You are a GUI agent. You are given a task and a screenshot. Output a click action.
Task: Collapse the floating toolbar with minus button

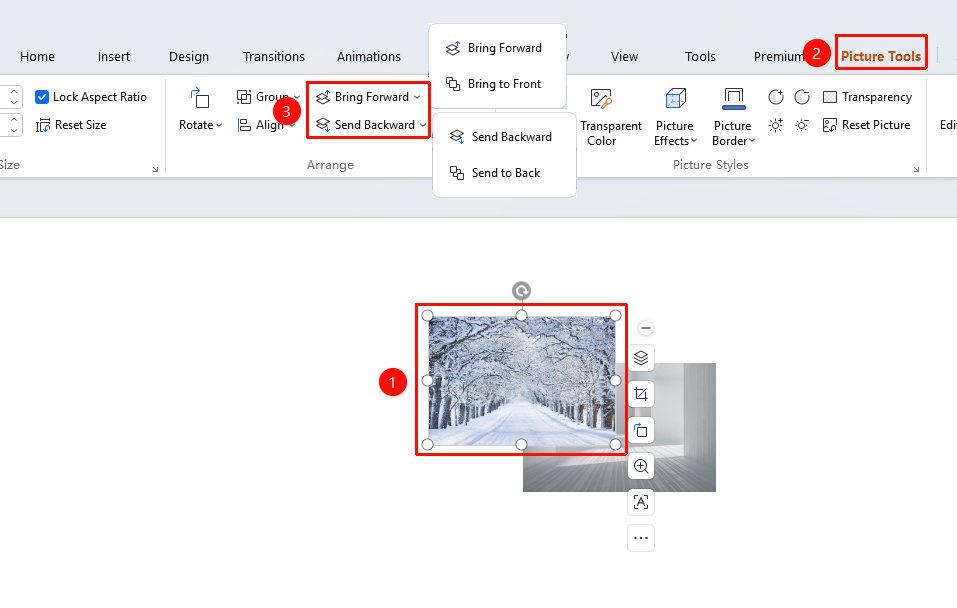[646, 328]
